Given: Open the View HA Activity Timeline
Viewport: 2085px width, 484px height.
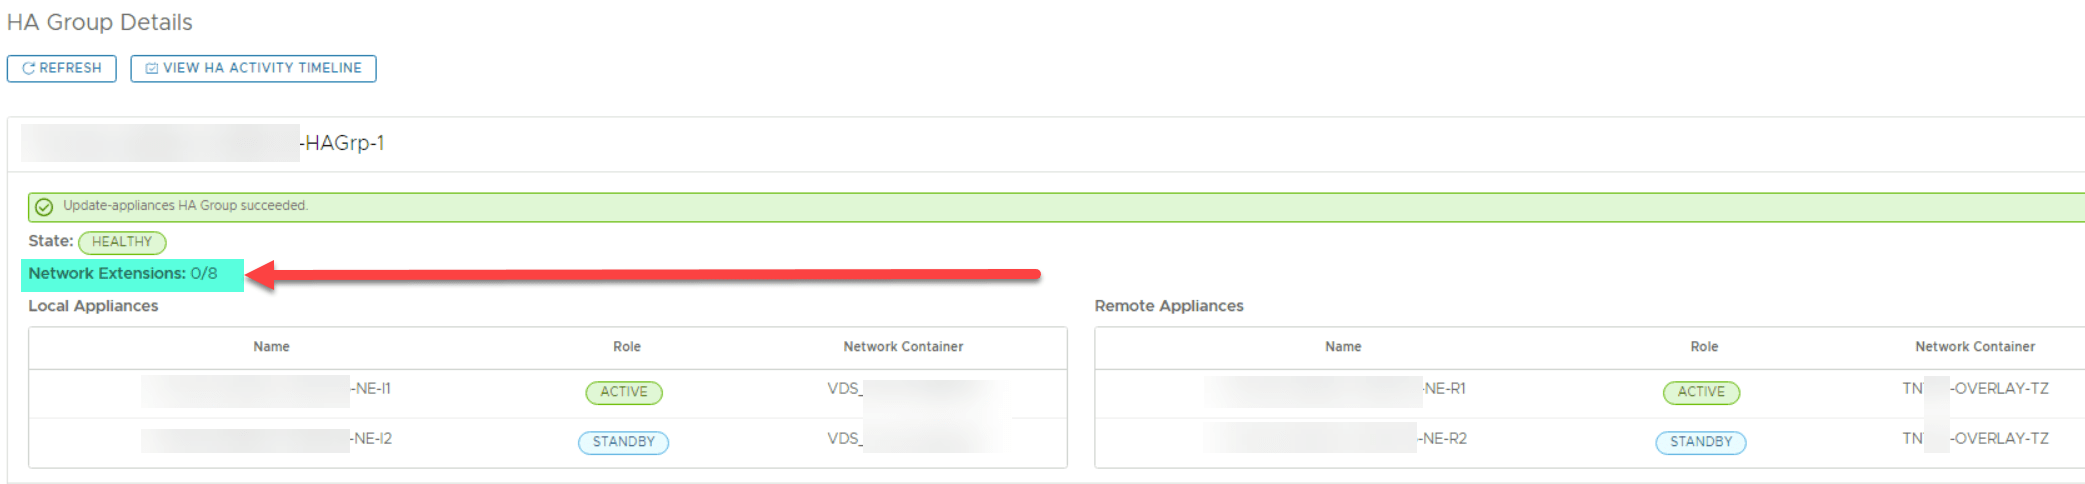Looking at the screenshot, I should [253, 68].
